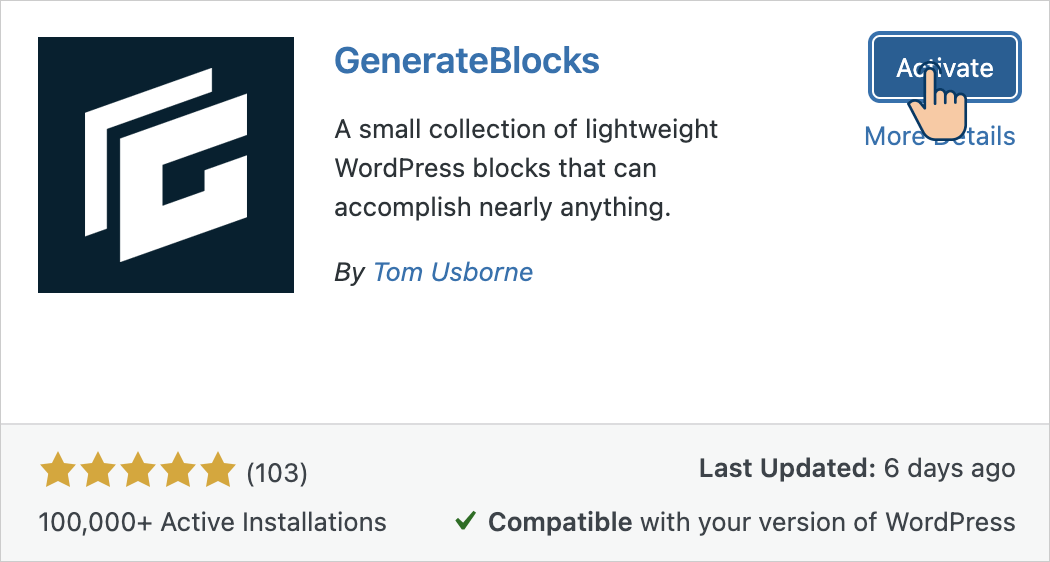Click the fifth gold rating star
The image size is (1050, 562).
(x=218, y=470)
